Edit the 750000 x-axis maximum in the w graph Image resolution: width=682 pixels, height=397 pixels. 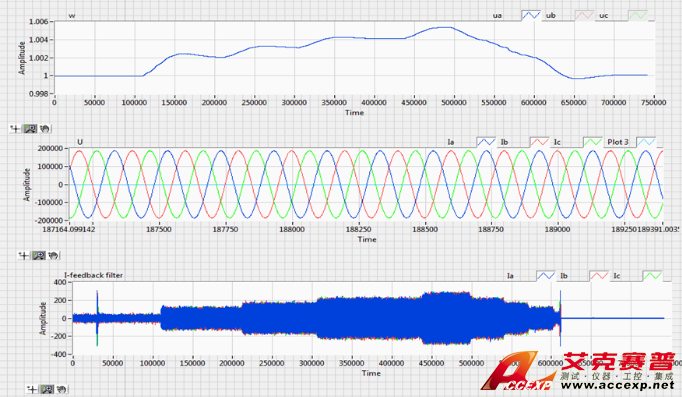click(x=654, y=103)
